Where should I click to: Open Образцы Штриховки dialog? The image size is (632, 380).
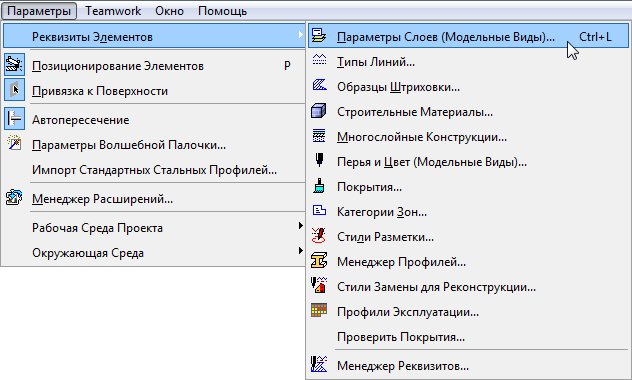[x=398, y=87]
